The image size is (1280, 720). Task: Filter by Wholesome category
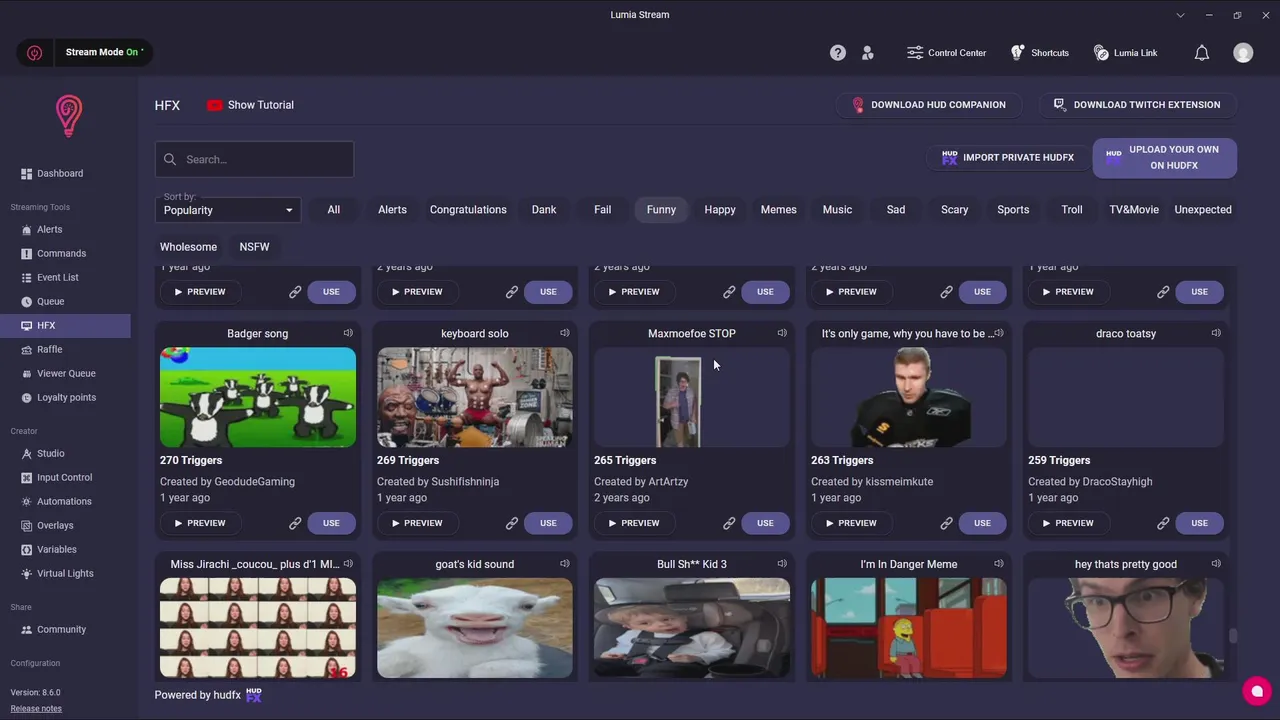(188, 247)
